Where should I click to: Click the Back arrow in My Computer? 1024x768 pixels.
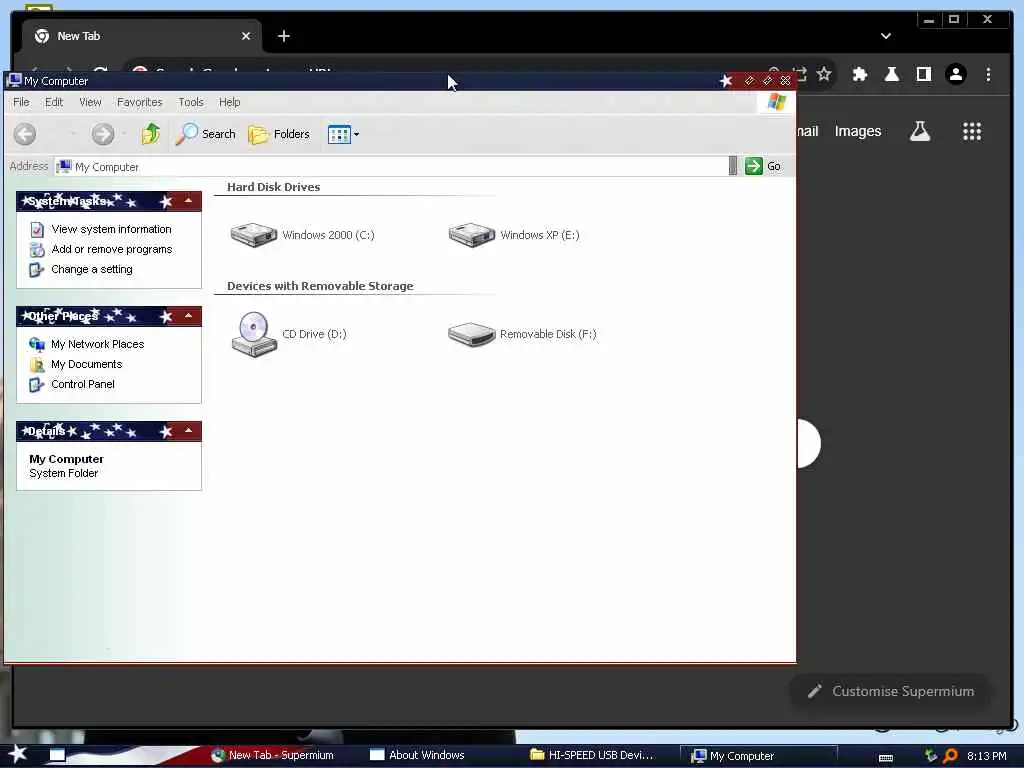tap(25, 134)
